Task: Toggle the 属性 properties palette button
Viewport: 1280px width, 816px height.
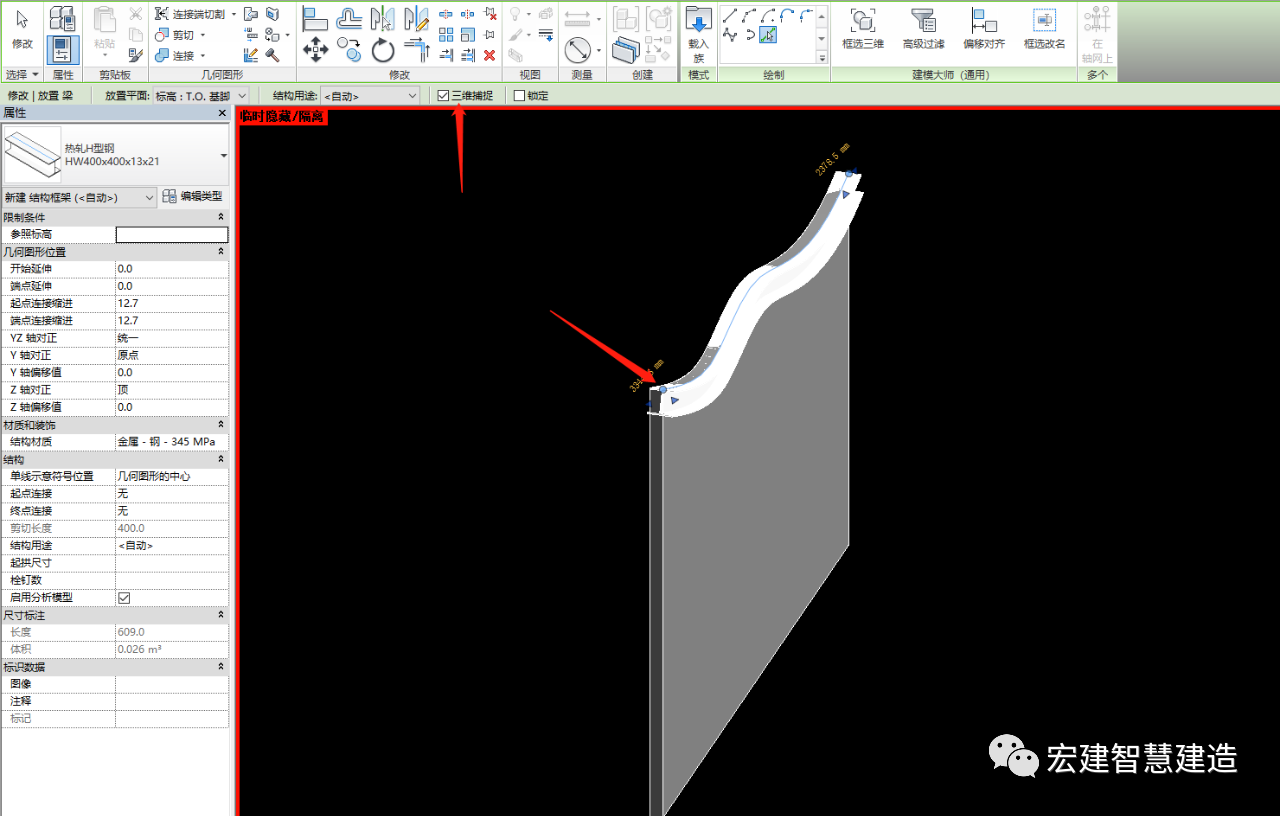Action: pyautogui.click(x=63, y=50)
